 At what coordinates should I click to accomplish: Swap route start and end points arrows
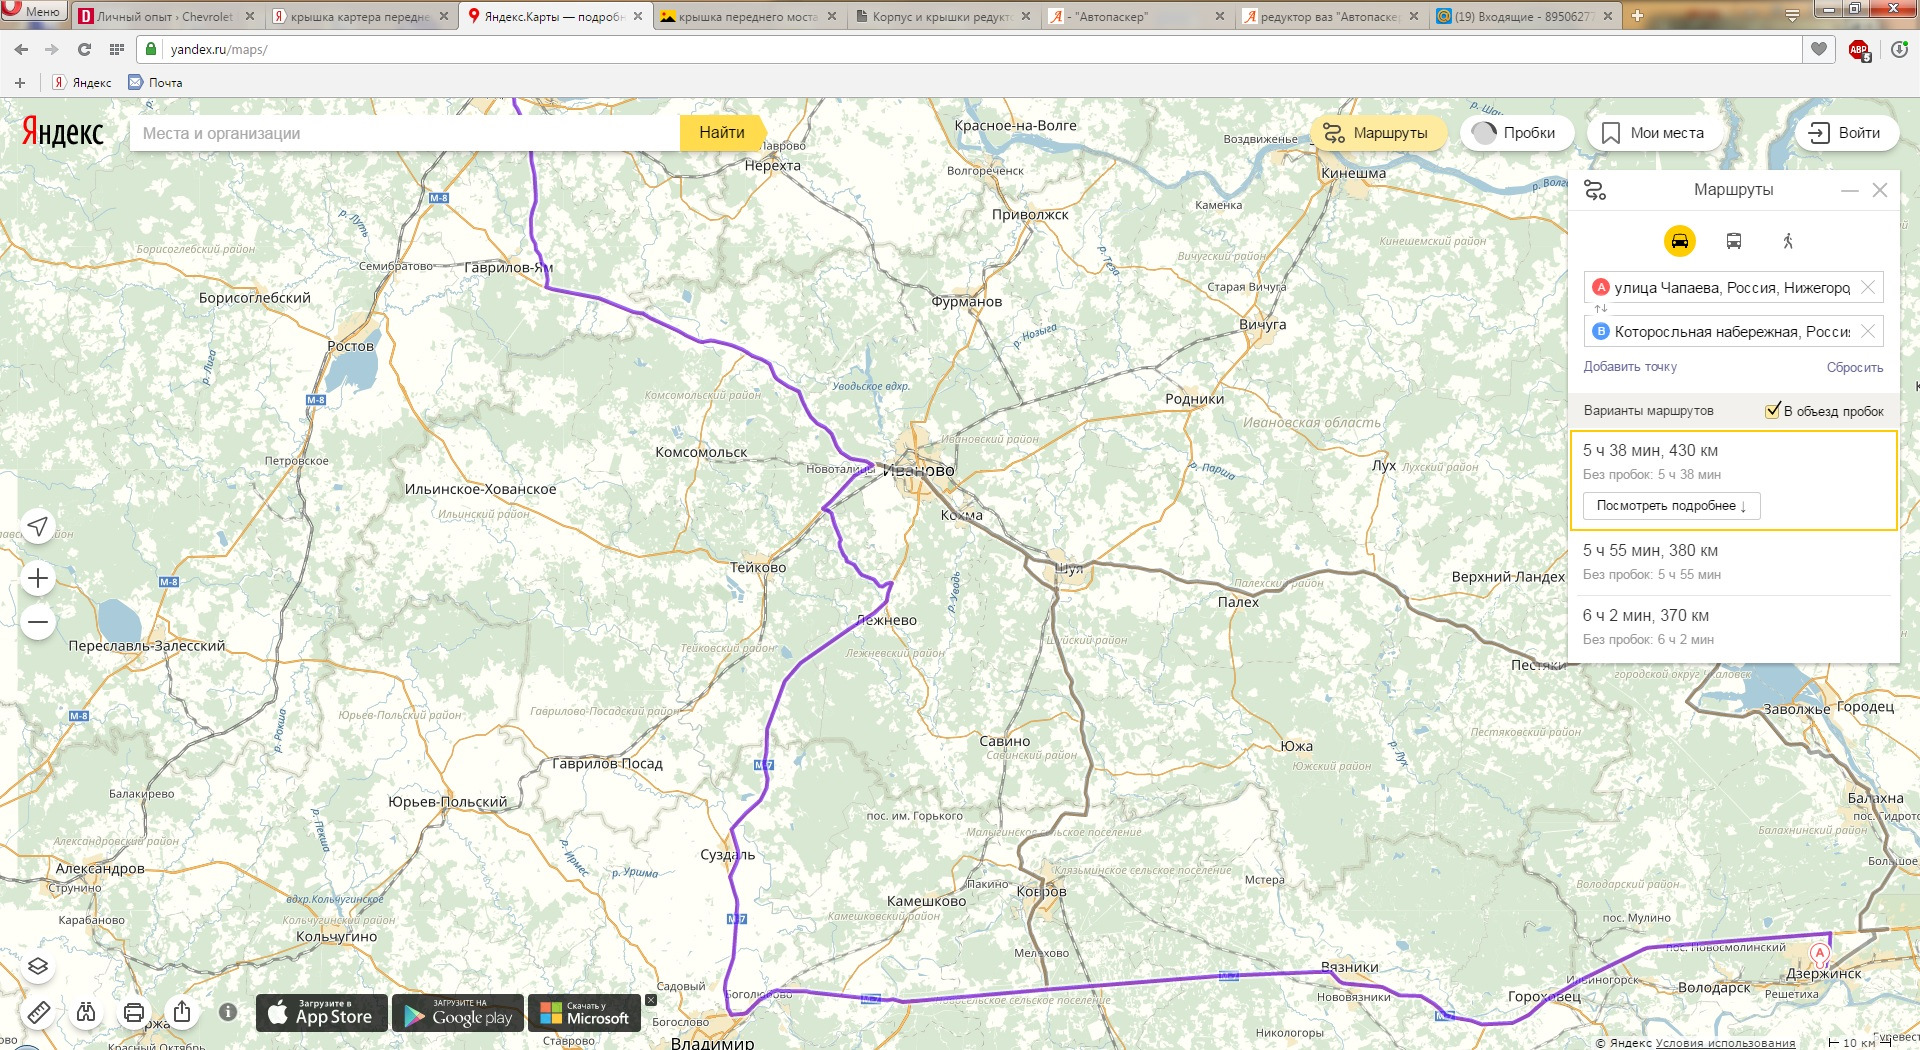tap(1601, 309)
